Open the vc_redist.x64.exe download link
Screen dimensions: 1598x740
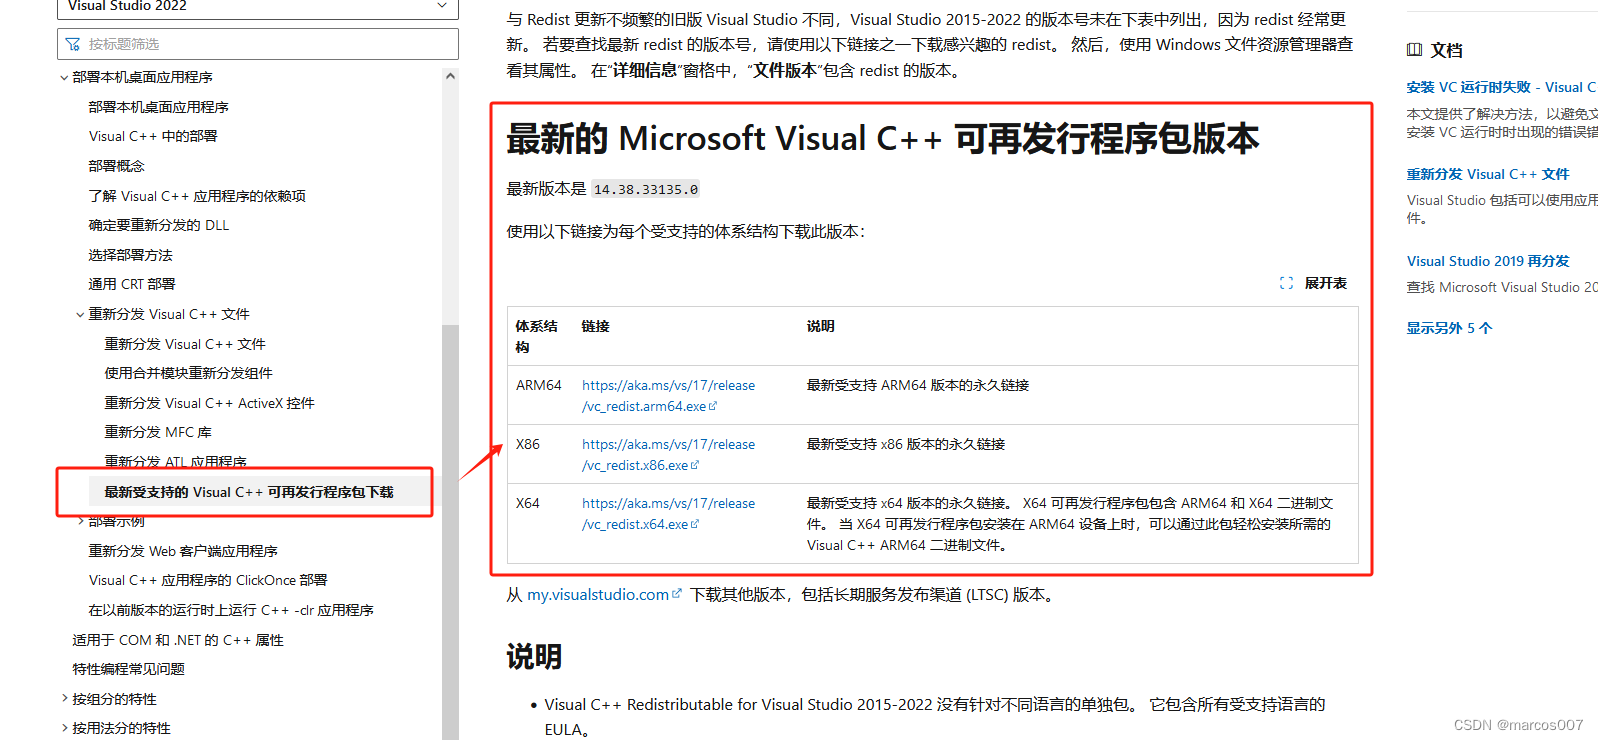[668, 514]
